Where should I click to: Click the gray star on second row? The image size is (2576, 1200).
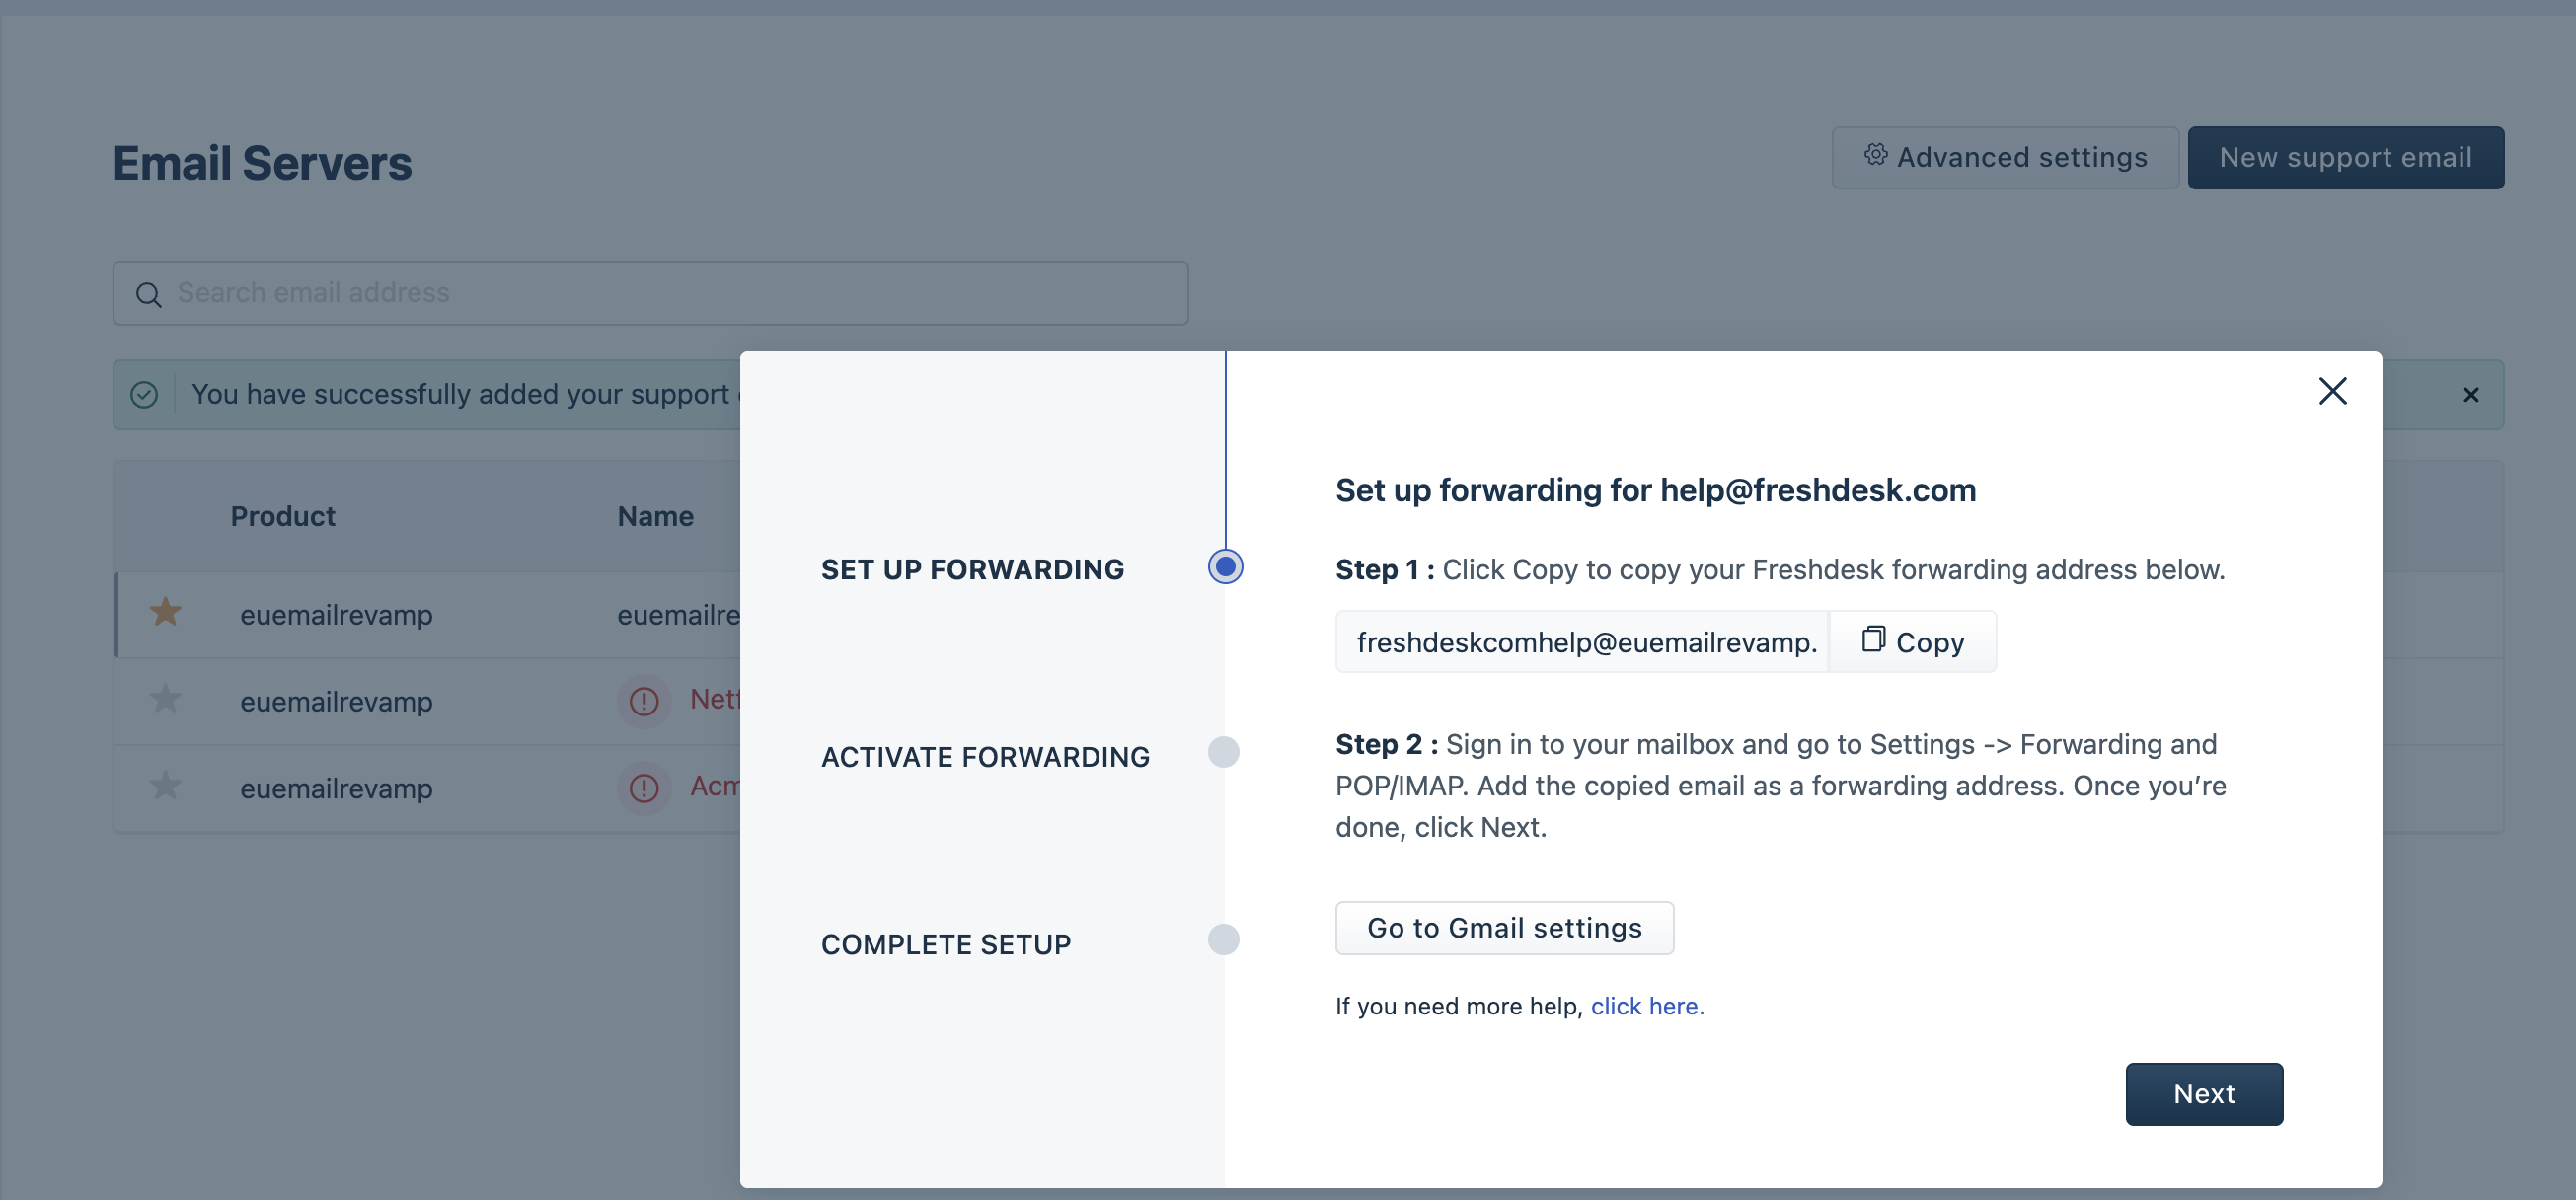point(165,699)
